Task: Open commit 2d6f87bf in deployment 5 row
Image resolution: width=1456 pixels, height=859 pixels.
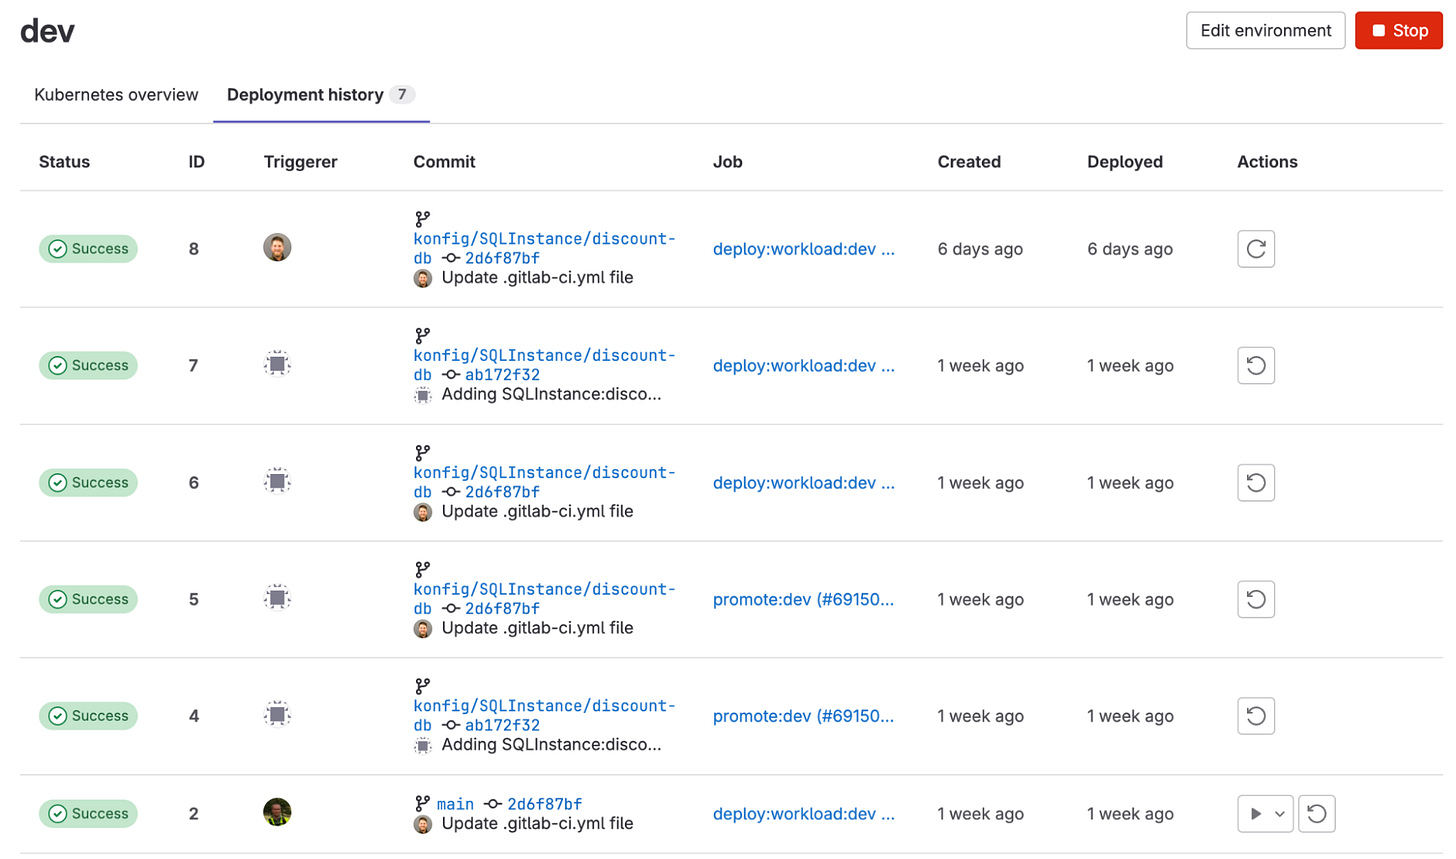Action: tap(502, 608)
